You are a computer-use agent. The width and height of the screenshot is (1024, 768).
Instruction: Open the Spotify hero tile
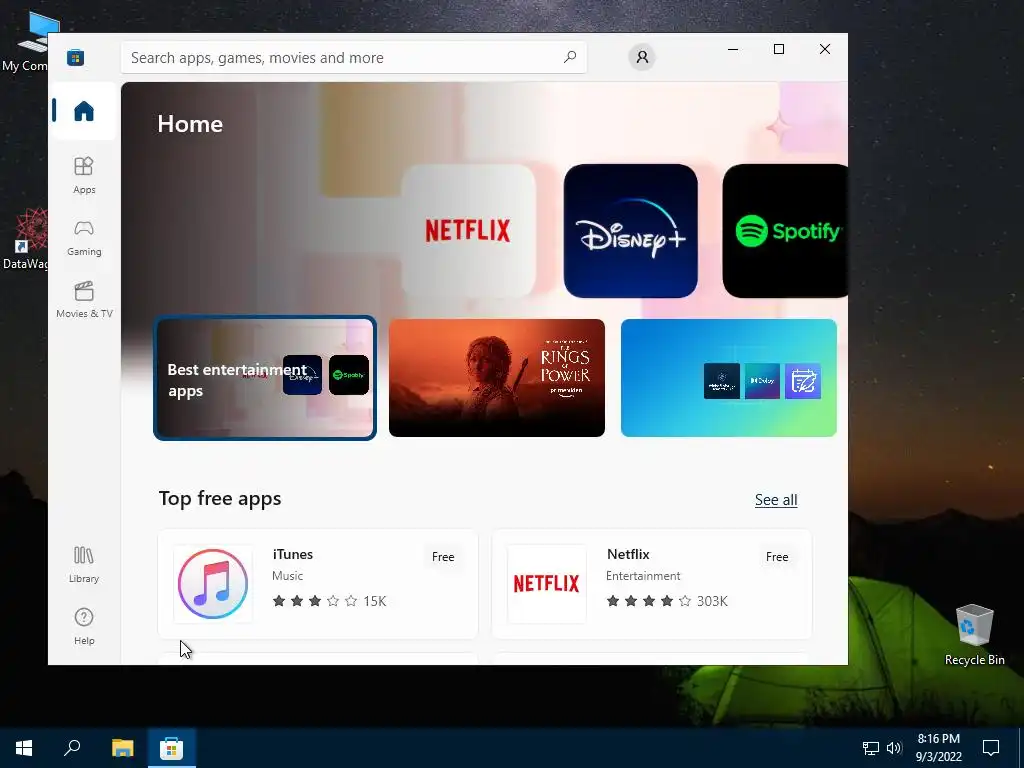pyautogui.click(x=785, y=231)
